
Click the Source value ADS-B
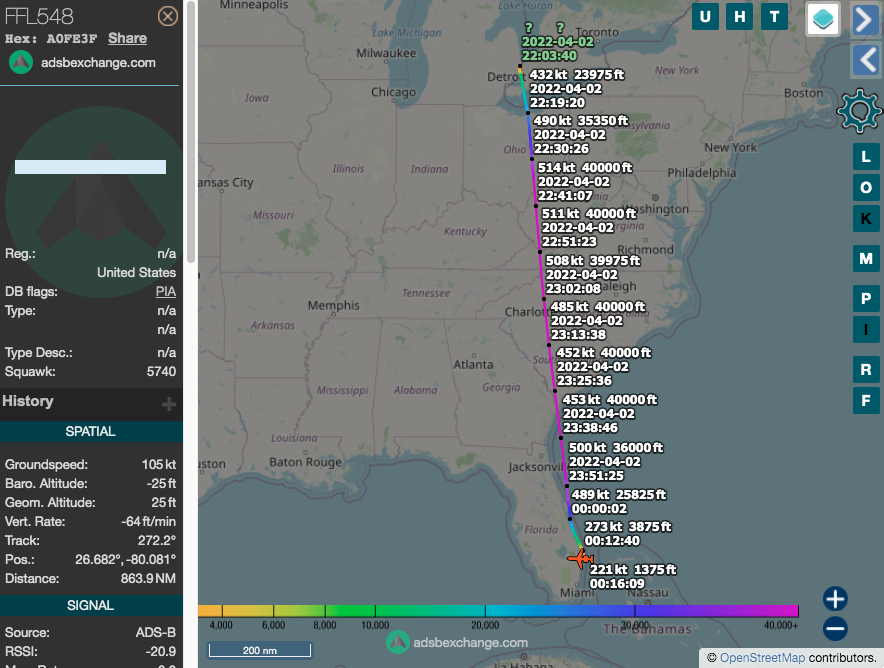(x=156, y=632)
